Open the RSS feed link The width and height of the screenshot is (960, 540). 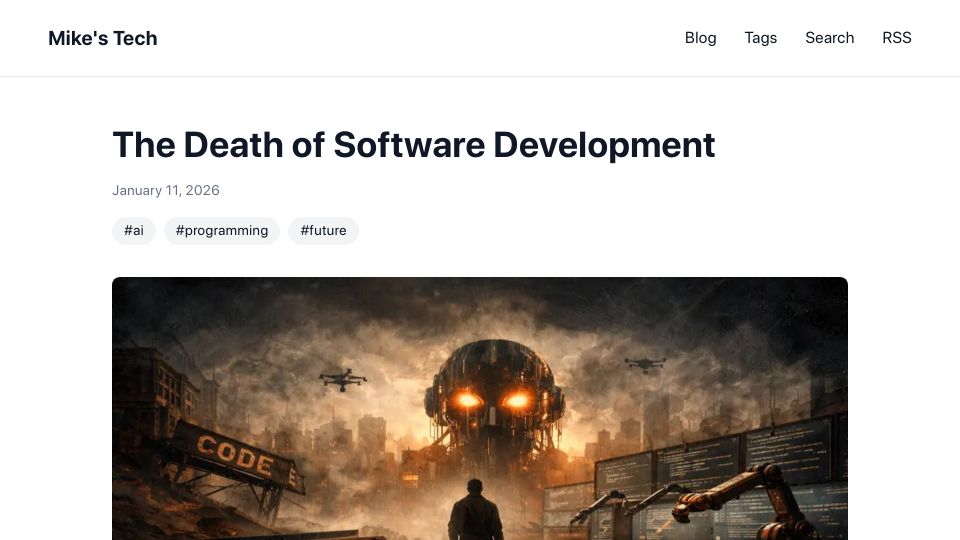[x=897, y=38]
